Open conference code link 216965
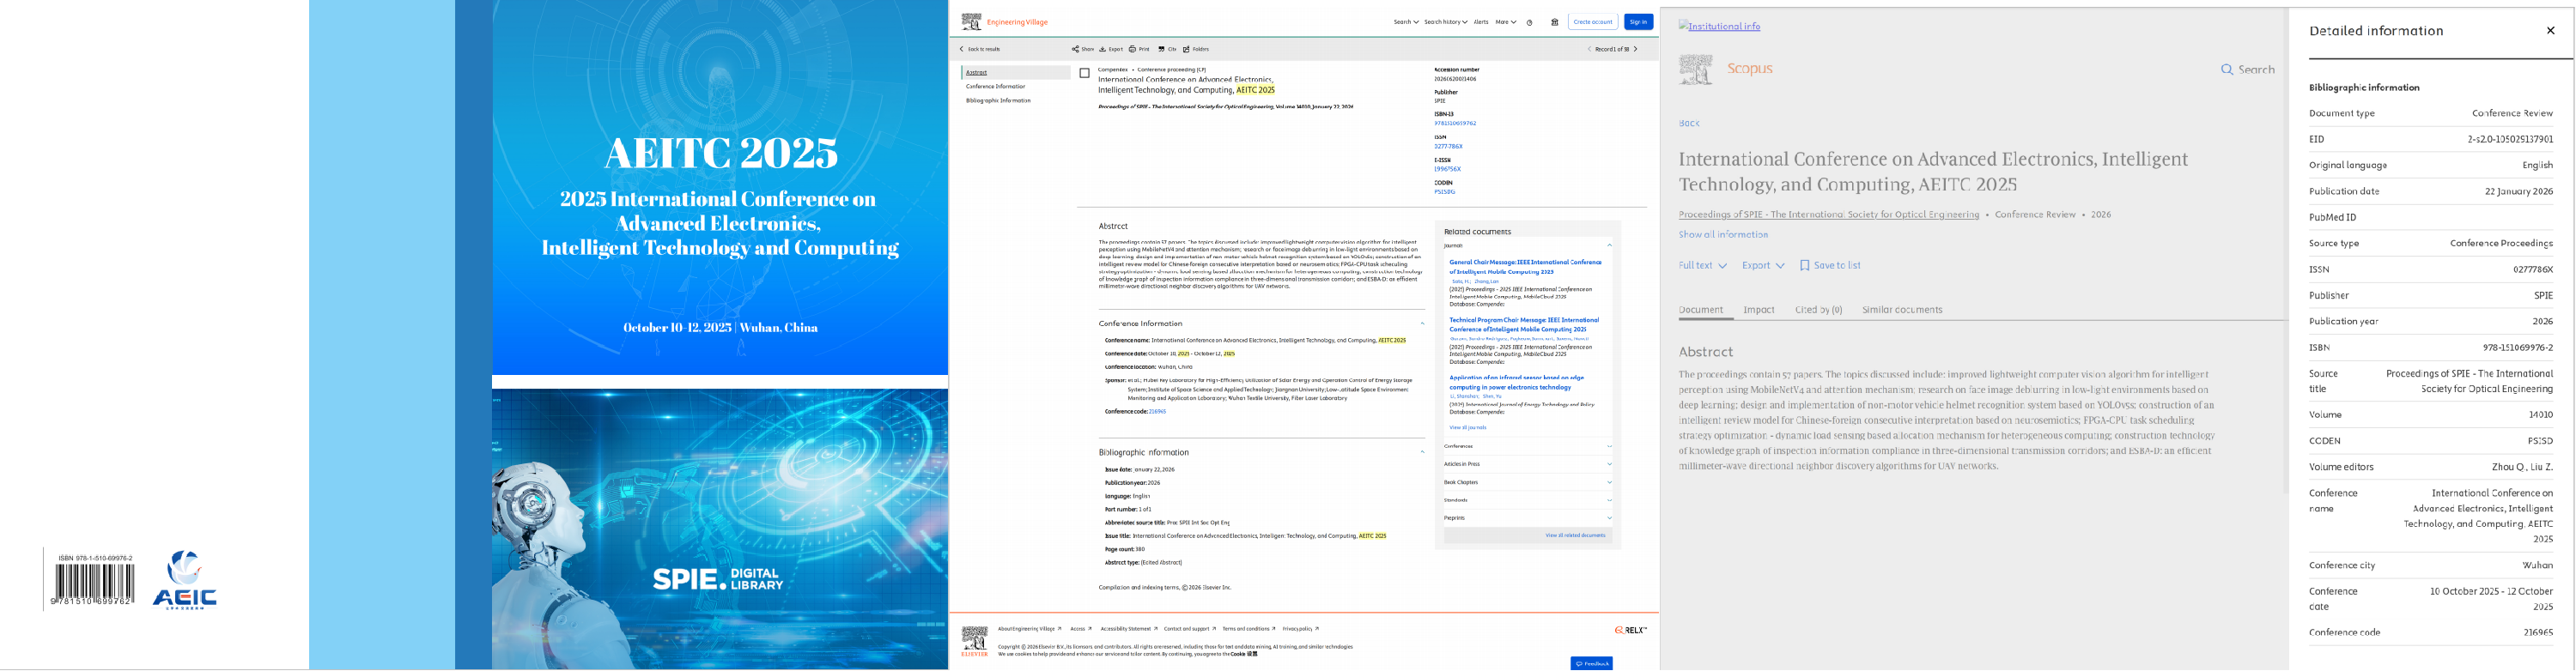This screenshot has width=2576, height=671. (1157, 412)
